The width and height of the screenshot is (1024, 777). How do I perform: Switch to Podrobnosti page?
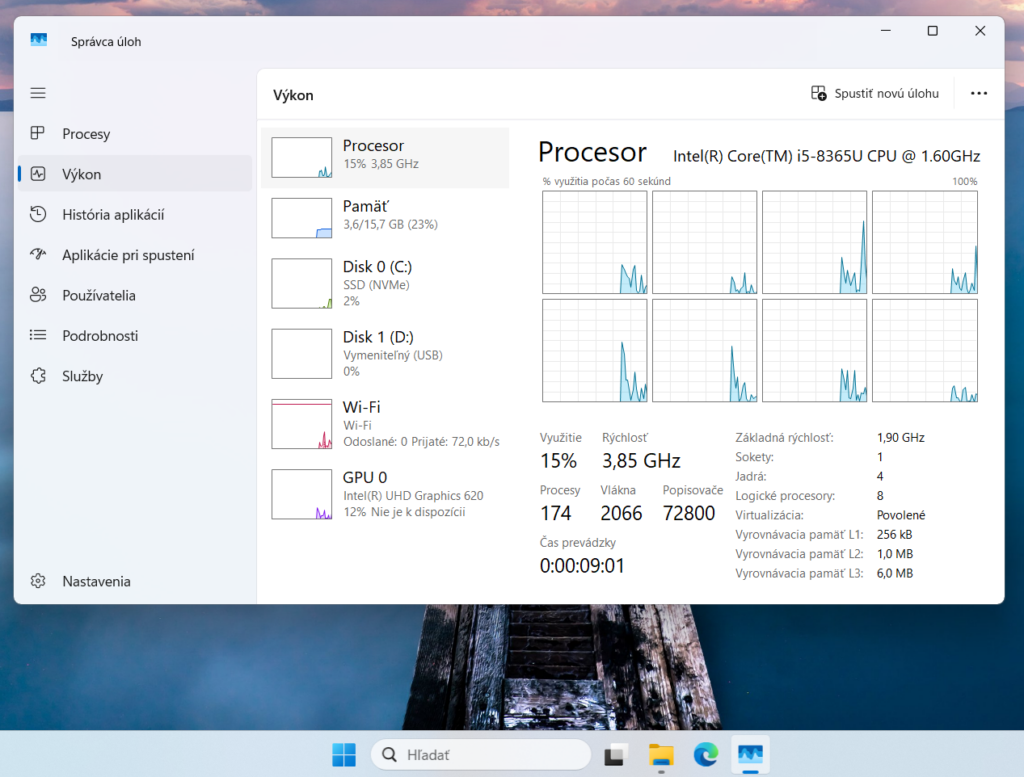[135, 336]
